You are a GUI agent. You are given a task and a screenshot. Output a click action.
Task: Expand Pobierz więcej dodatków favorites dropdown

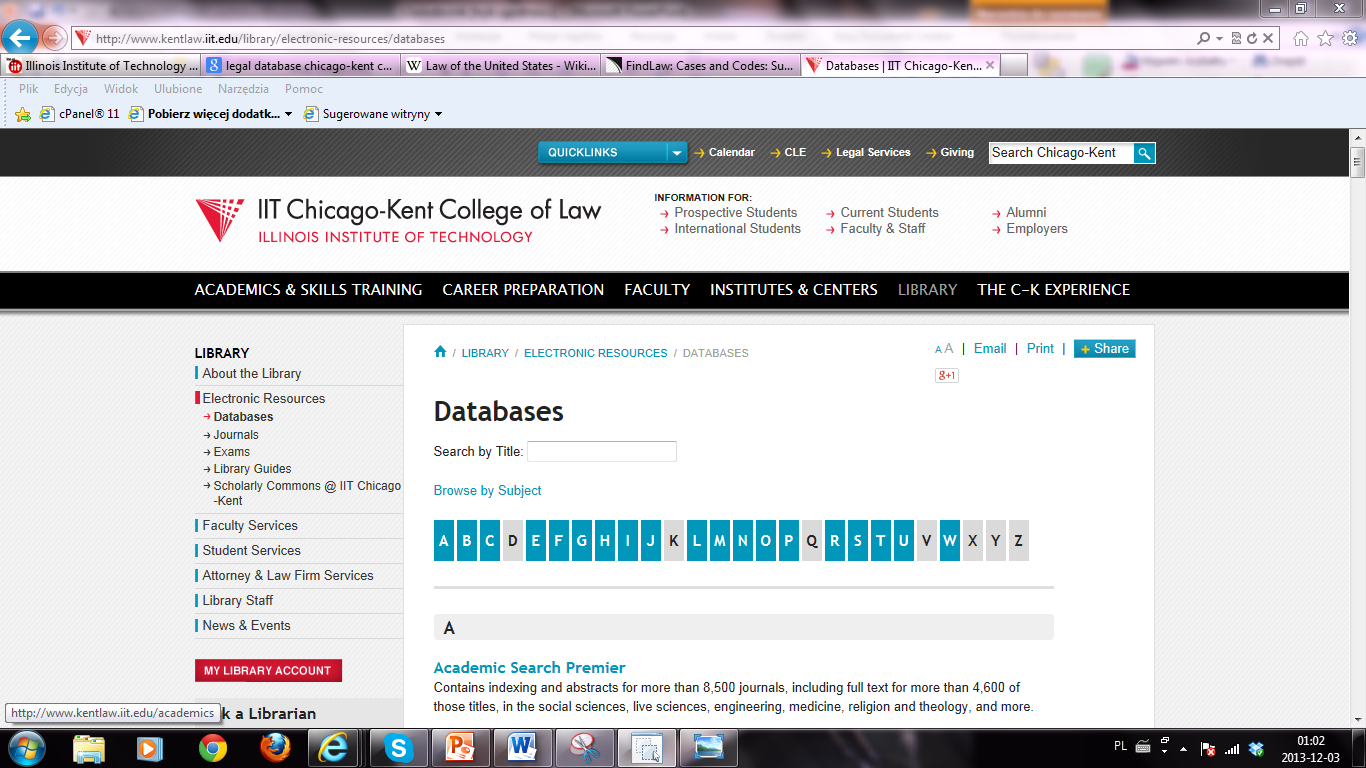tap(288, 114)
